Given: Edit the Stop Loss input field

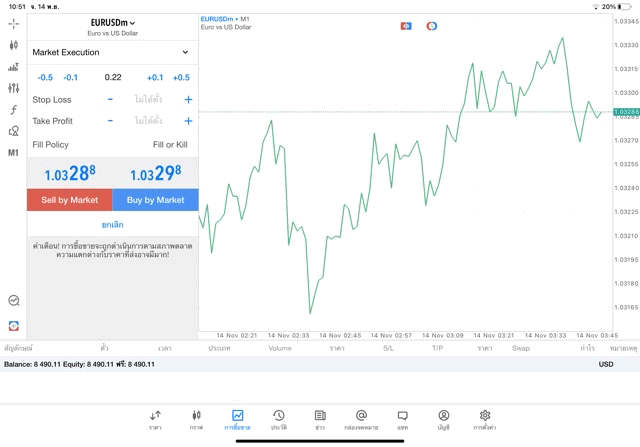Looking at the screenshot, I should [149, 99].
